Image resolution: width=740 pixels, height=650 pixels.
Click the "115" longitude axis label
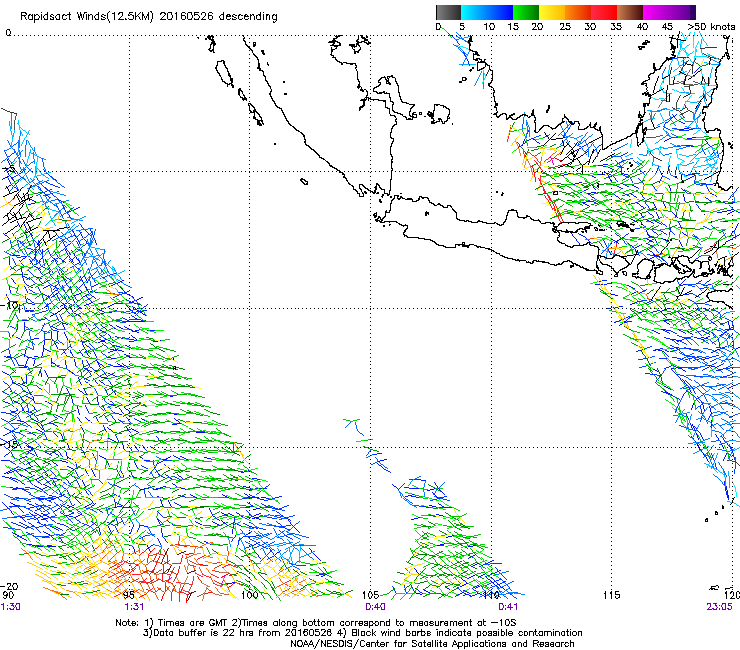pyautogui.click(x=612, y=595)
